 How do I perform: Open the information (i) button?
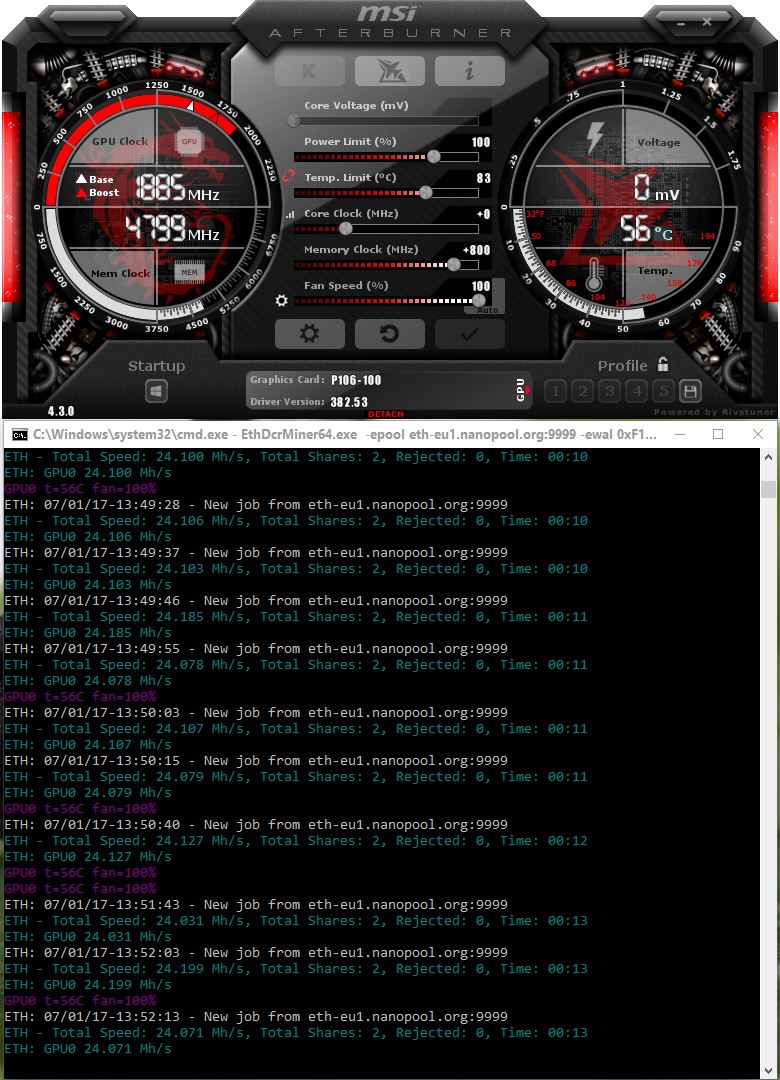[470, 70]
